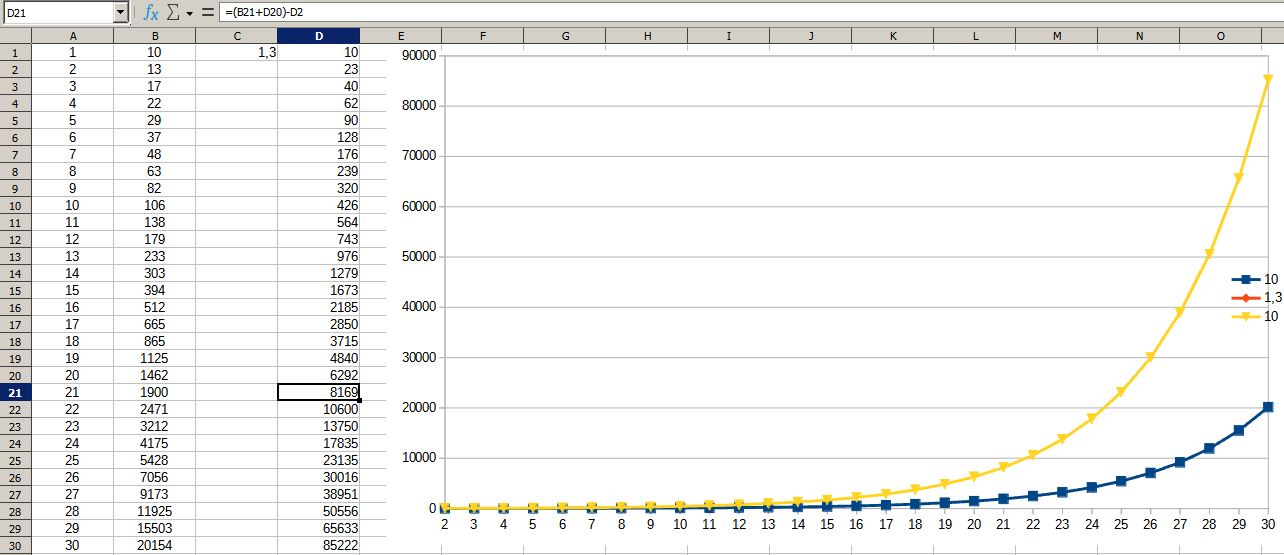Select row 30 header
The width and height of the screenshot is (1284, 555).
point(16,545)
